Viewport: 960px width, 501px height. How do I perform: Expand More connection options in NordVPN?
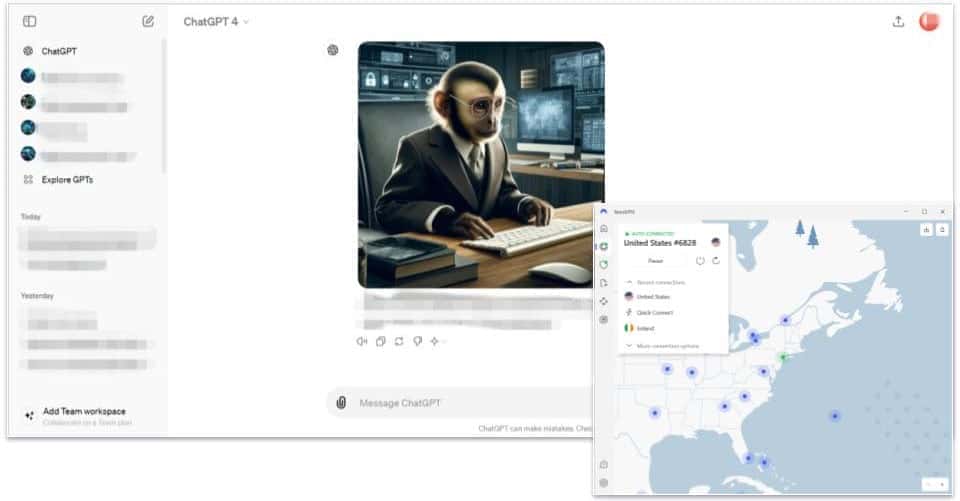pos(662,346)
